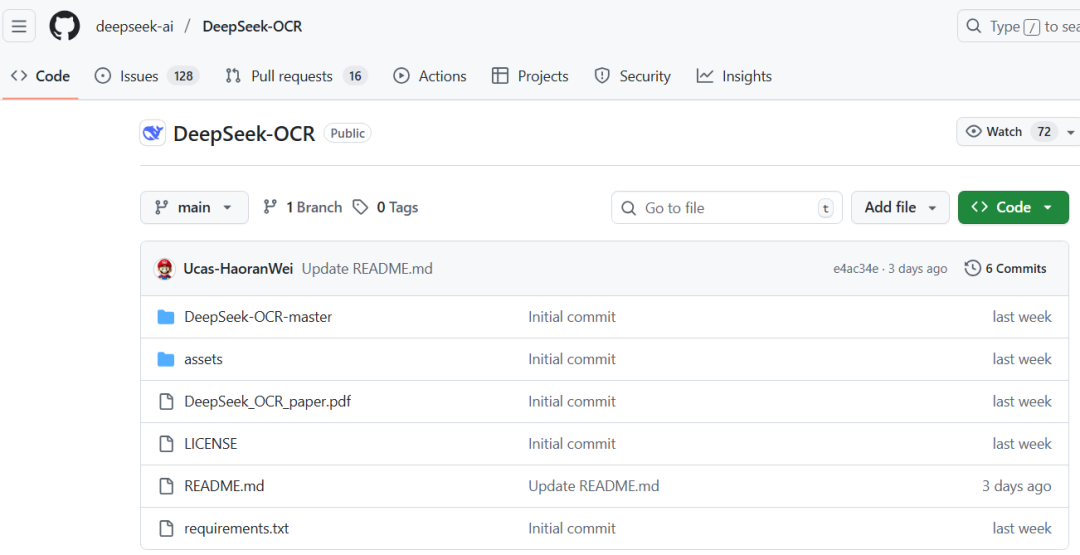Click the branch icon beside 1 Branch
The height and width of the screenshot is (555, 1080).
[x=270, y=207]
